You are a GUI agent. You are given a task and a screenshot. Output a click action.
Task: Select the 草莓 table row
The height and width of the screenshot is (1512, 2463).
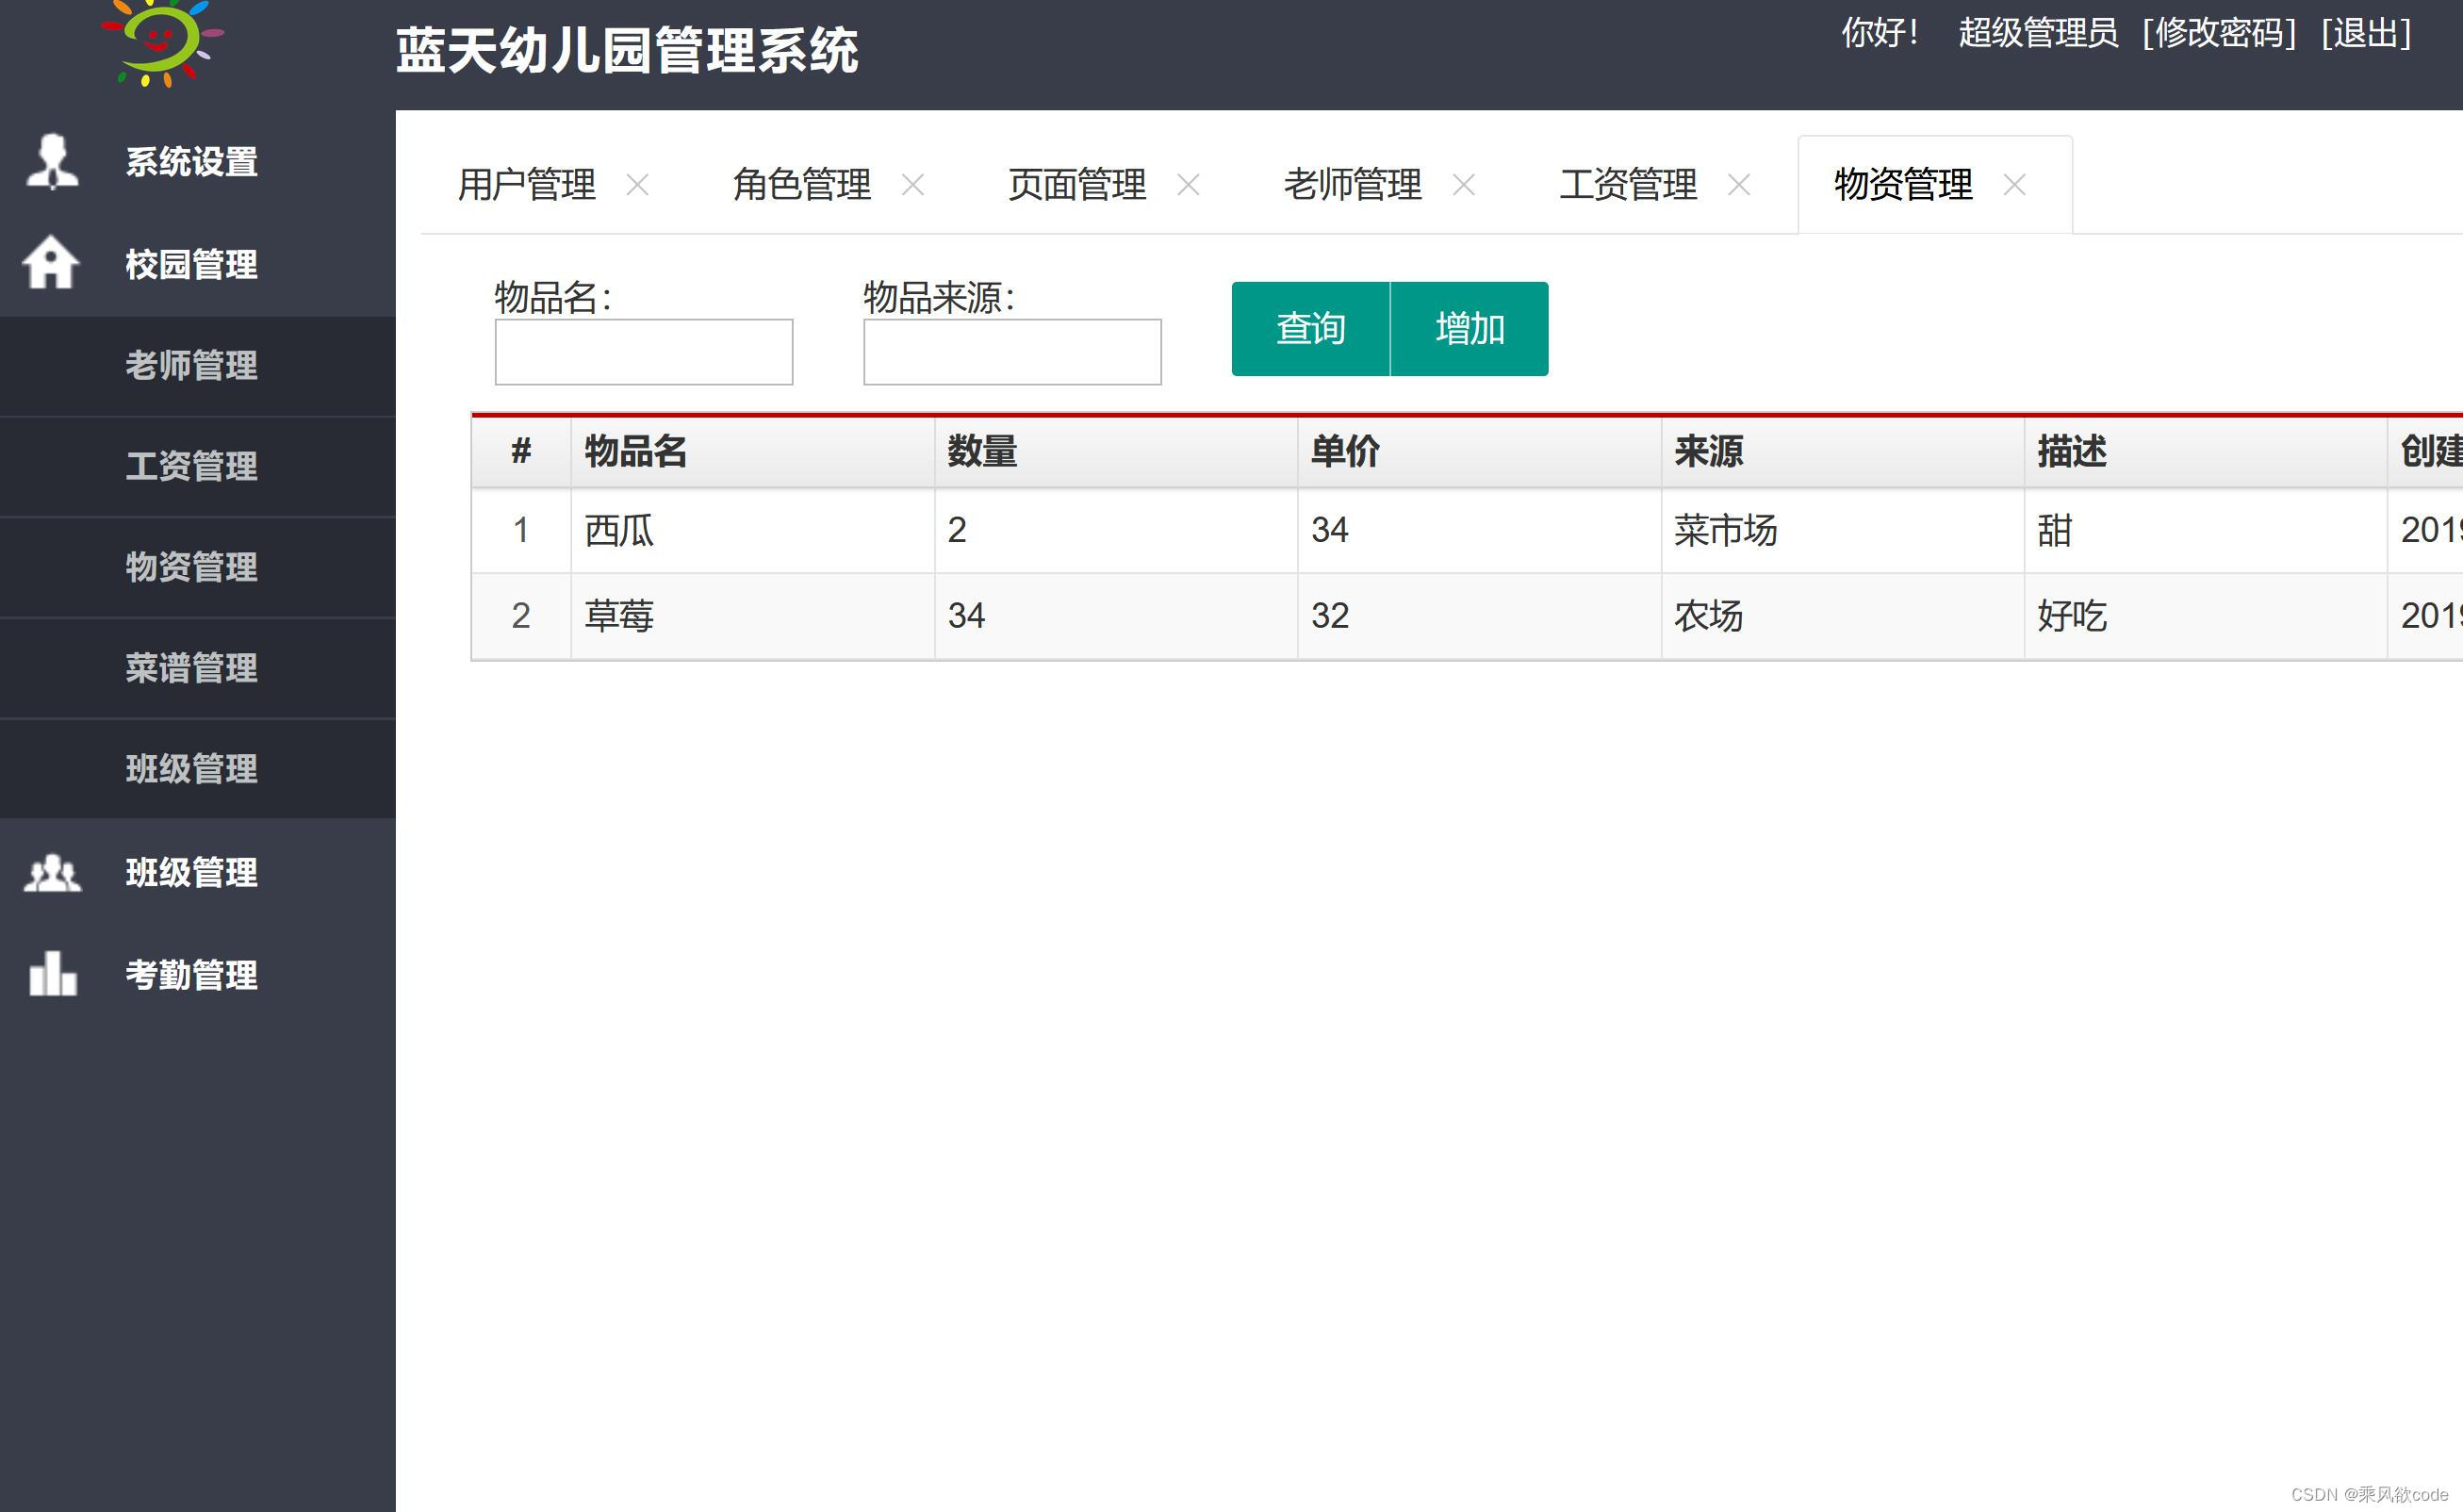pyautogui.click(x=618, y=616)
